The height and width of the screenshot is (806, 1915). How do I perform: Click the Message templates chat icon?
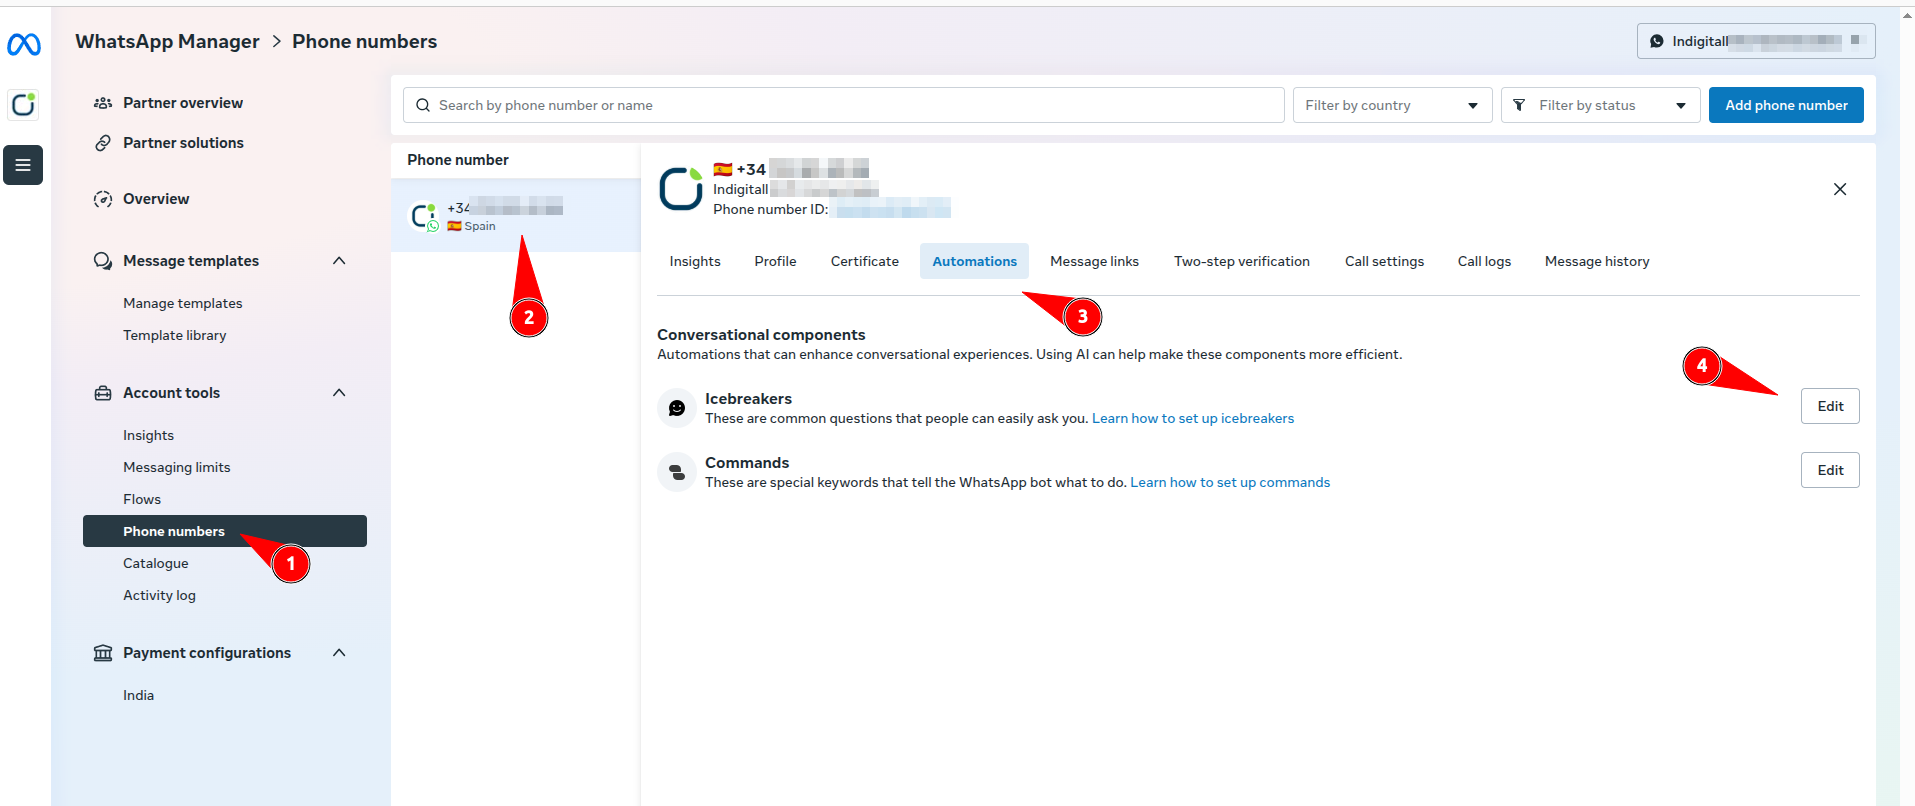tap(103, 261)
